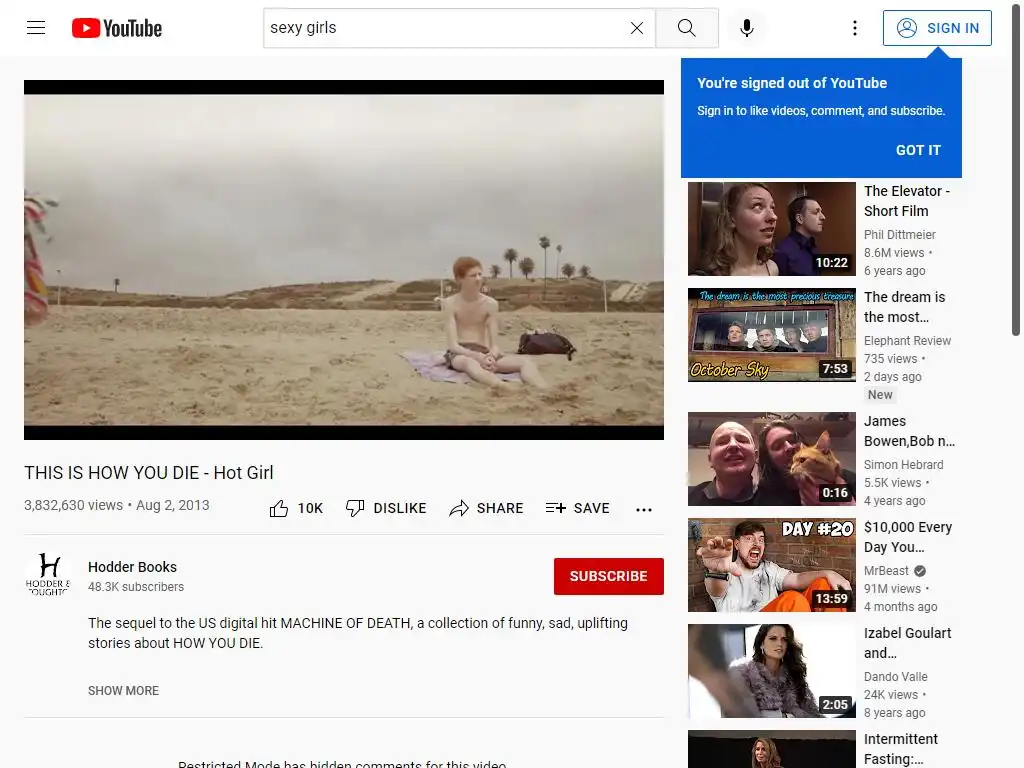
Task: Open October Sky video thumbnail
Action: pos(771,335)
